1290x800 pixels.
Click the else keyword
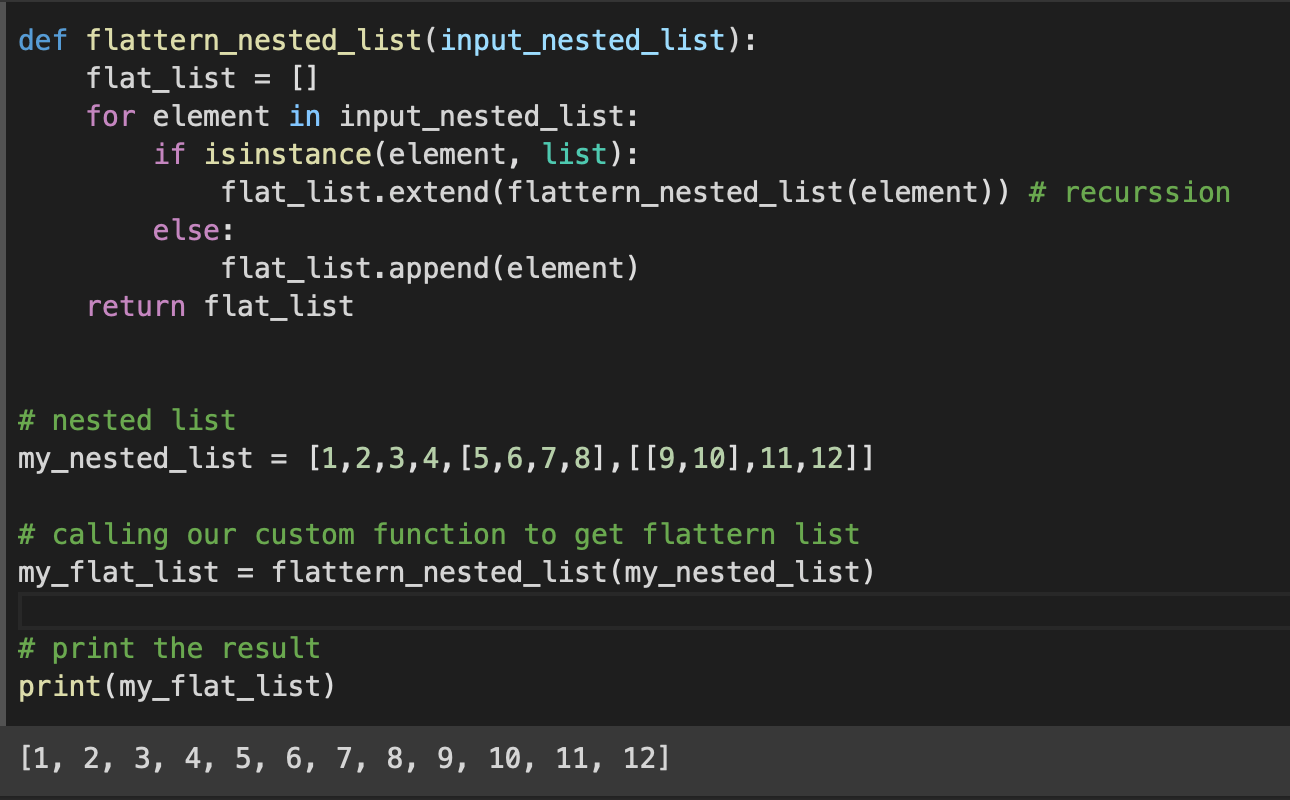(x=185, y=229)
